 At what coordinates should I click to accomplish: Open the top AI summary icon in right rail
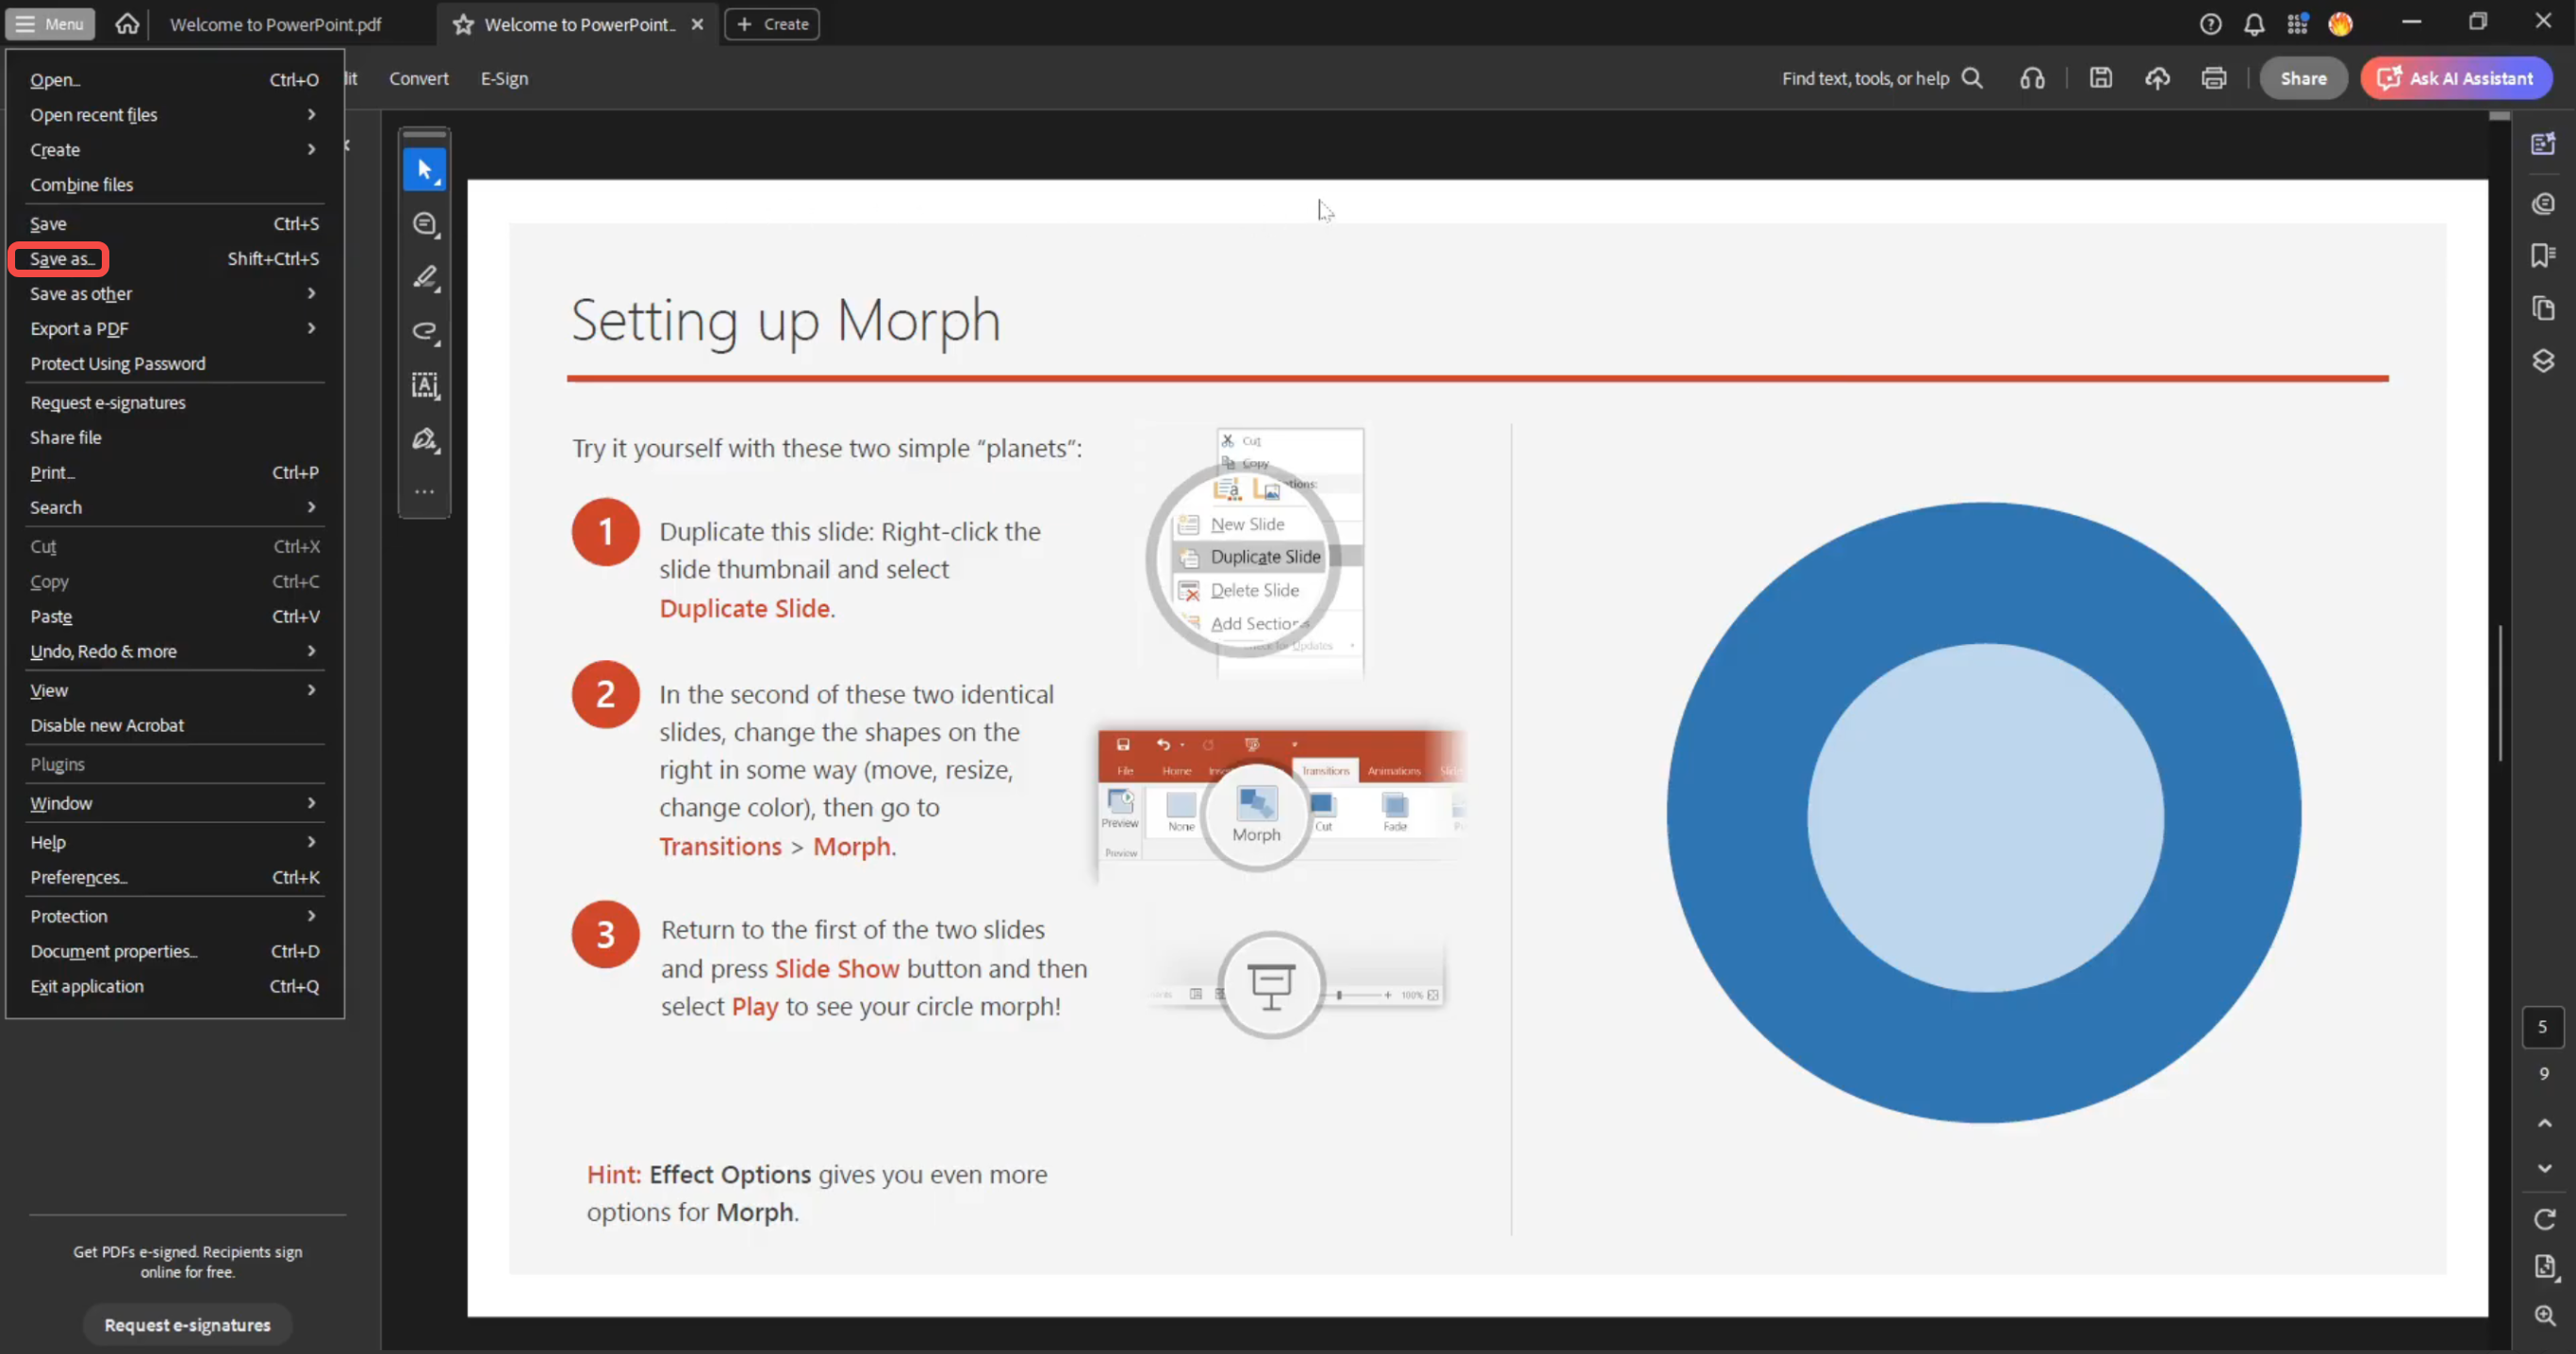2544,144
